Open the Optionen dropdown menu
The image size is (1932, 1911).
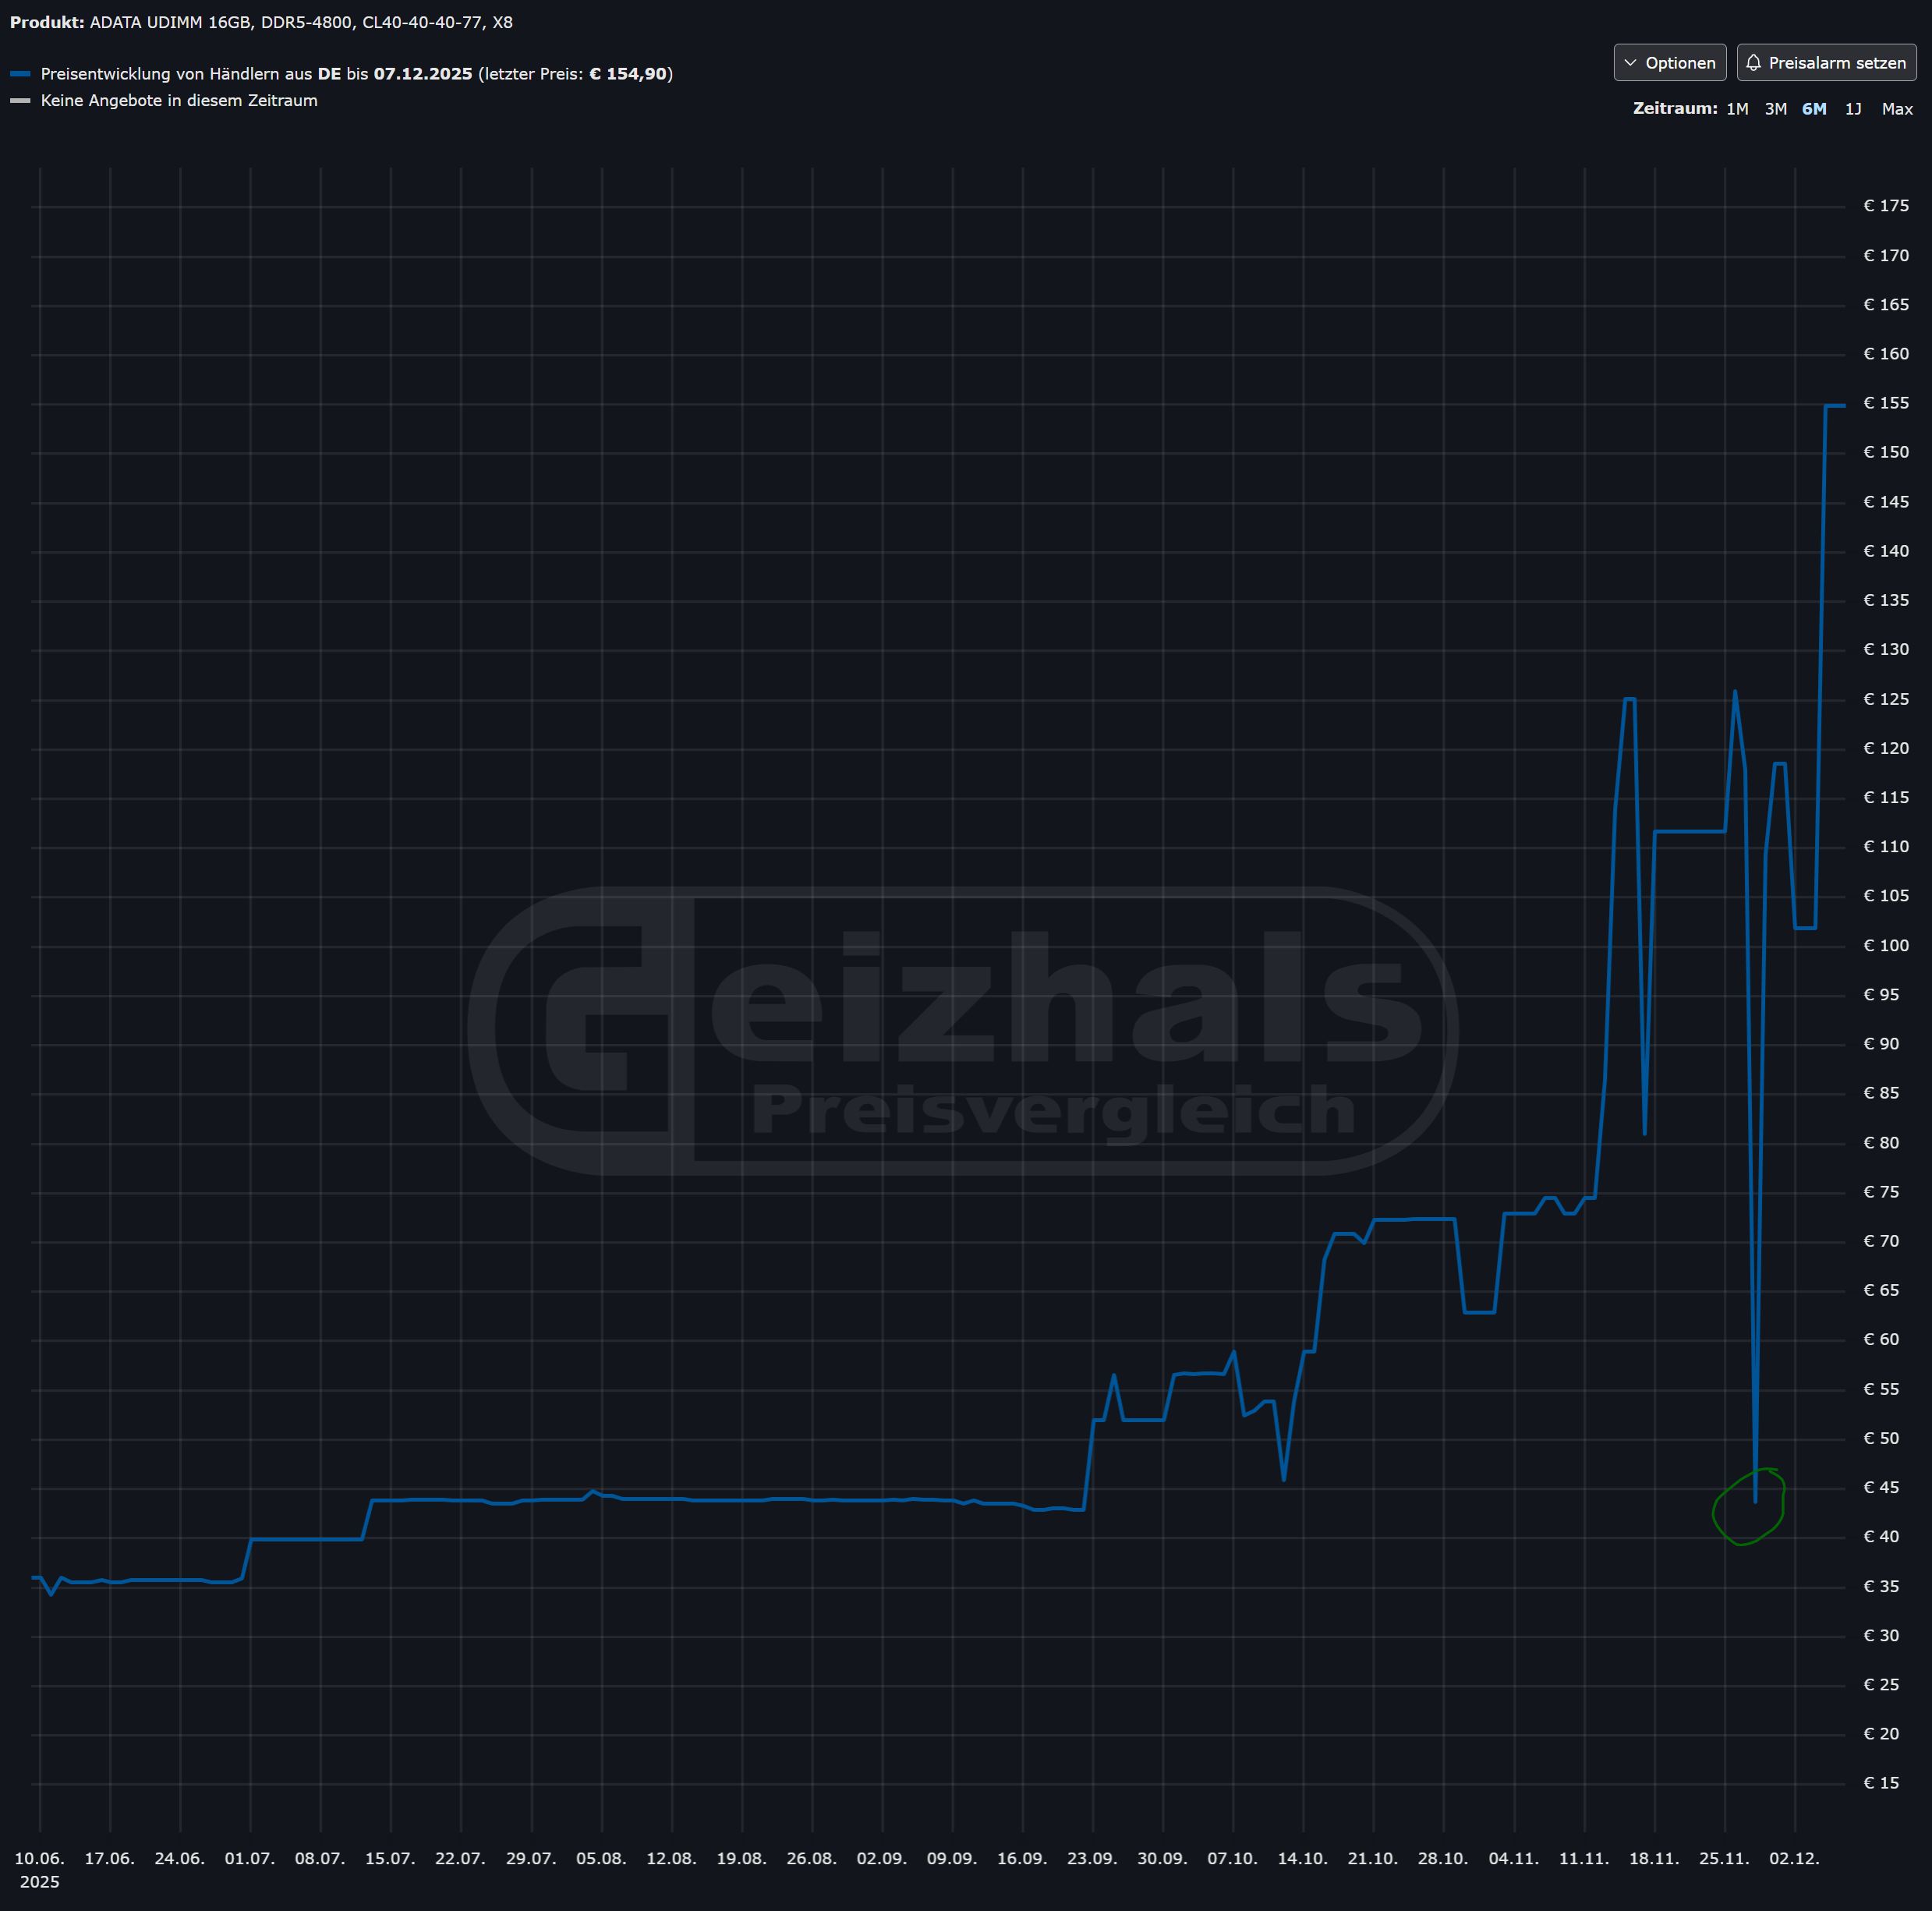coord(1669,63)
